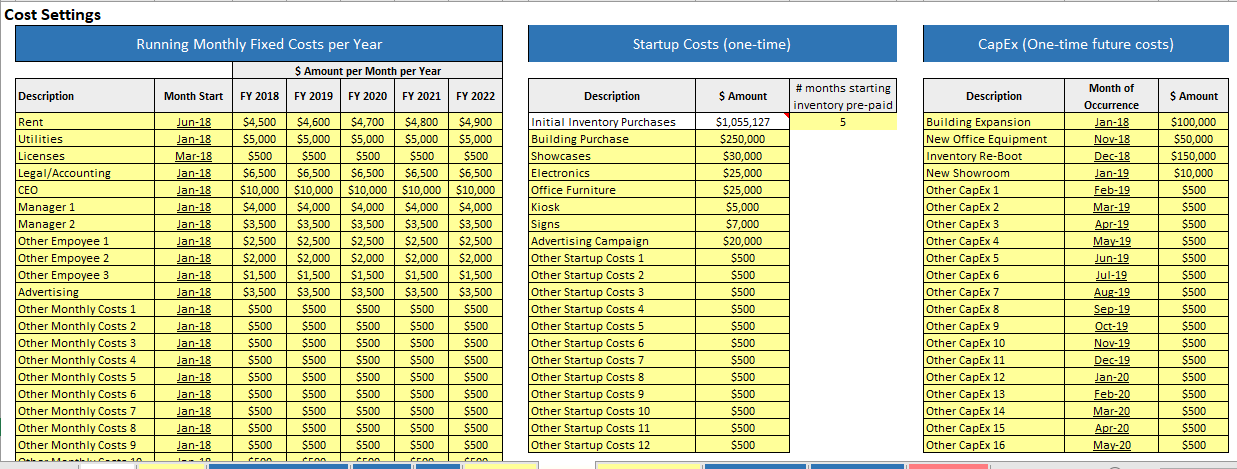
Task: Select the pre-paid months value 5
Action: coord(842,122)
